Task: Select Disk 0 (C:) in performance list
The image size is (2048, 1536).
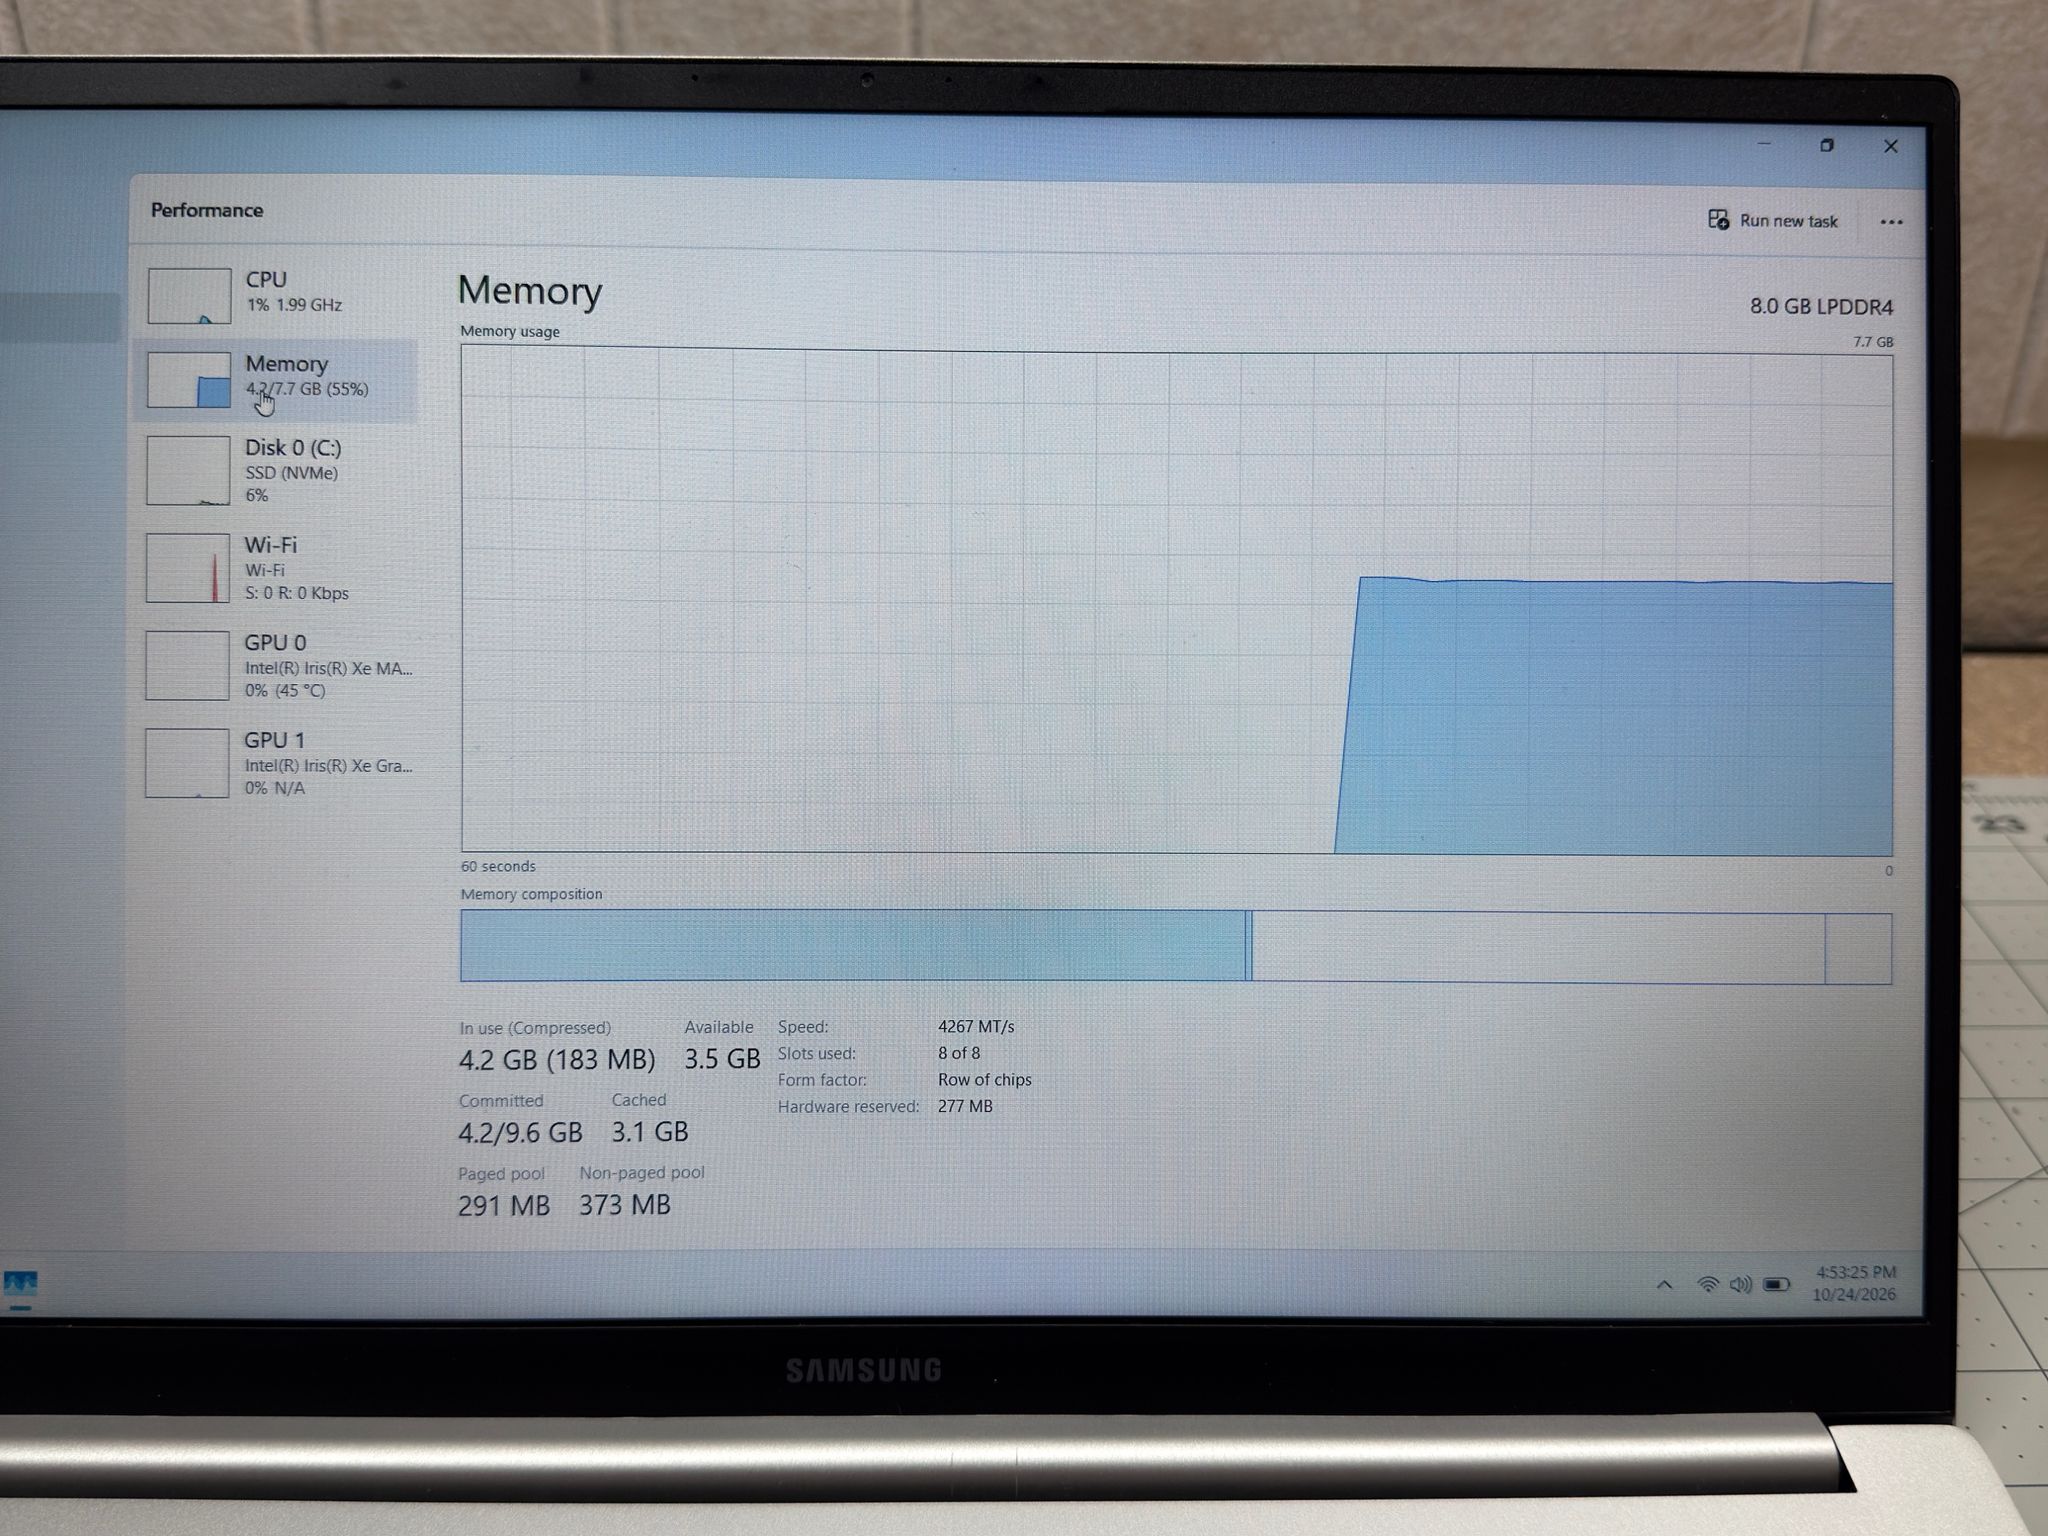Action: point(275,470)
